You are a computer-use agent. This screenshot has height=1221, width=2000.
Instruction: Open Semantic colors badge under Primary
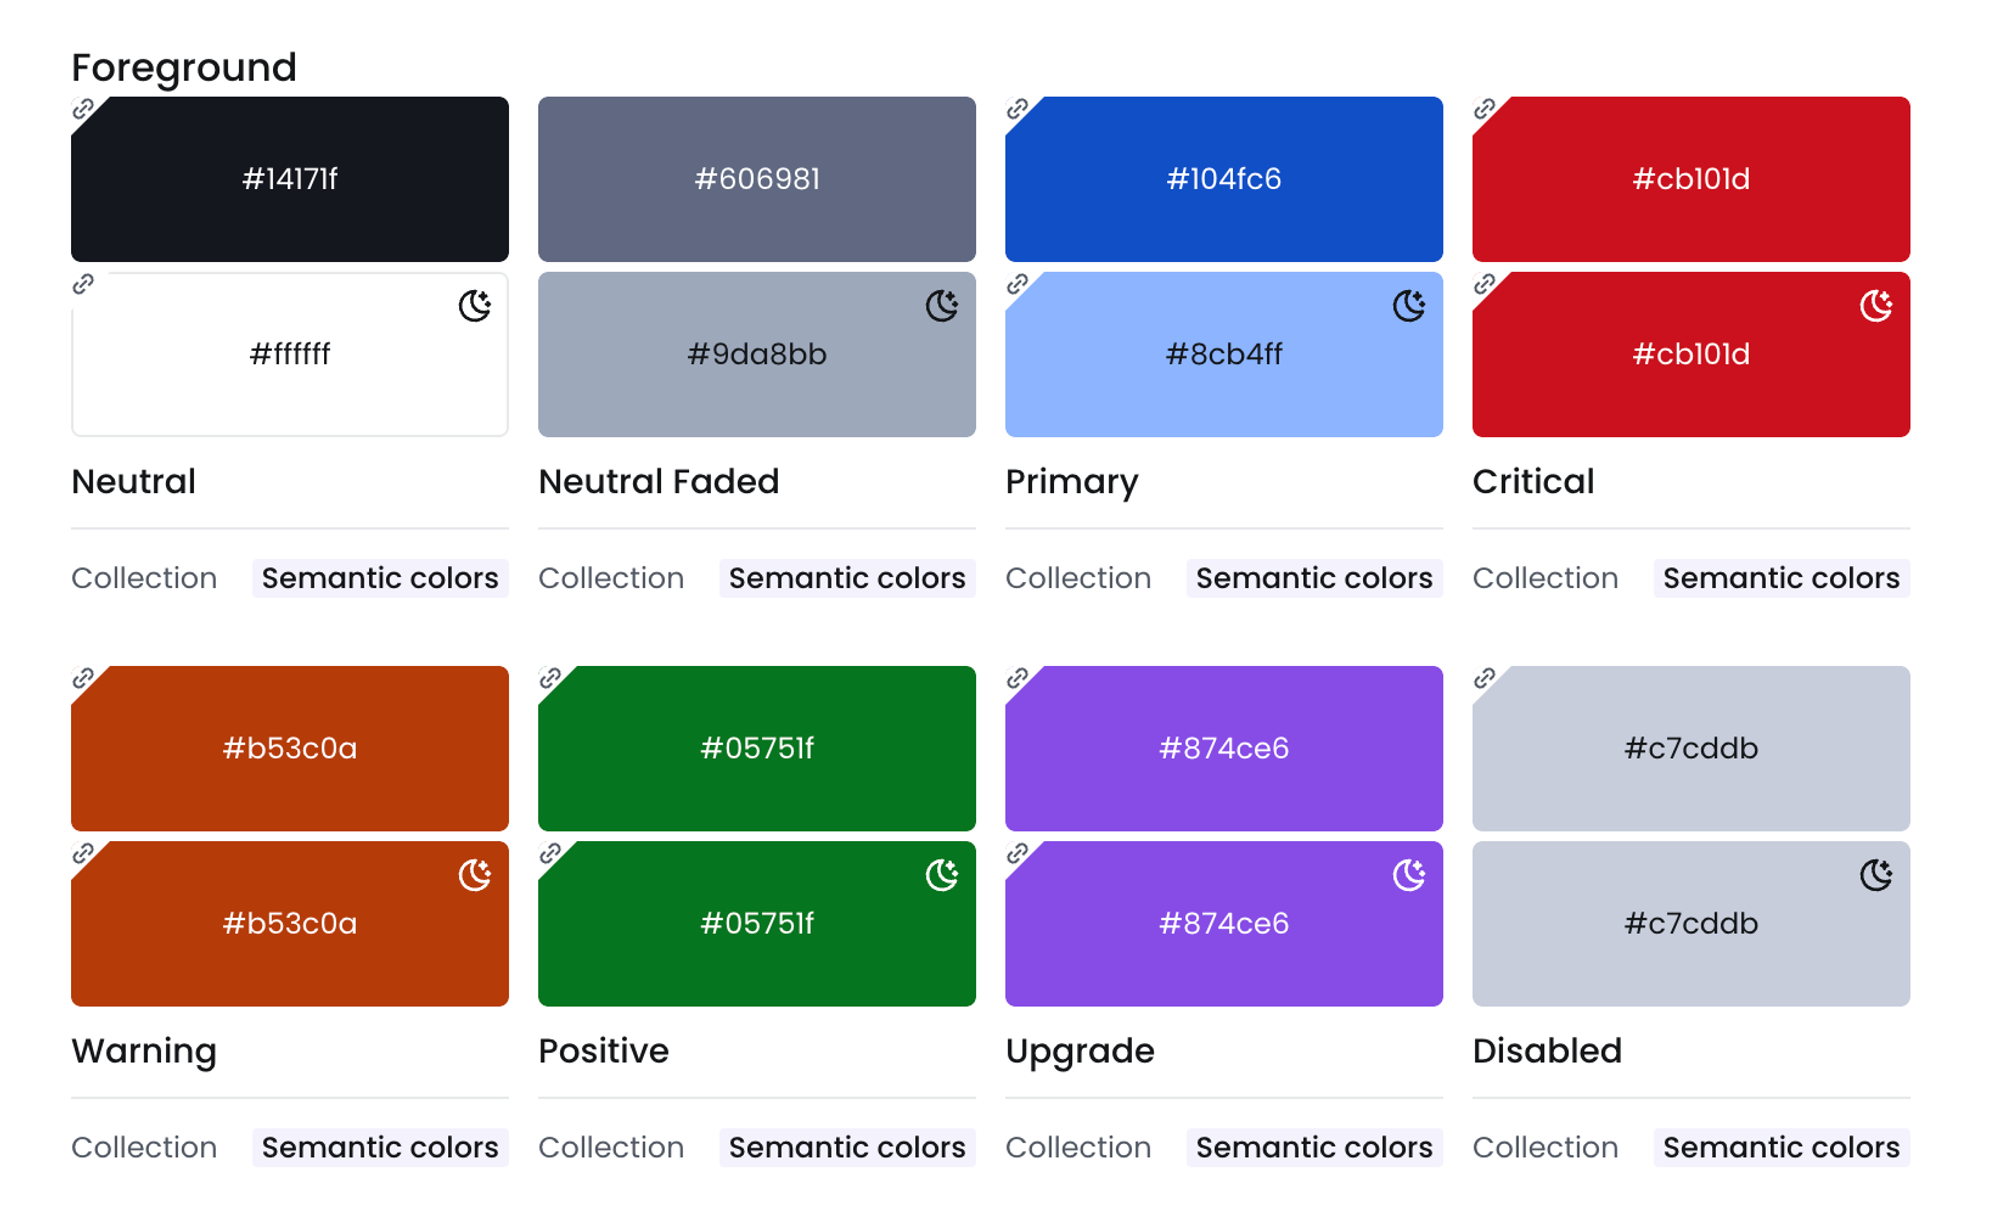(1314, 578)
